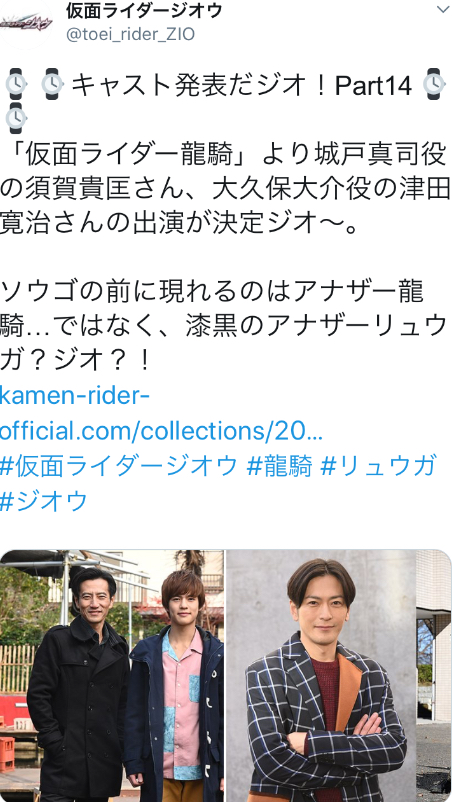
Task: Open the 仮面ライダージオウ account name
Action: pos(144,10)
